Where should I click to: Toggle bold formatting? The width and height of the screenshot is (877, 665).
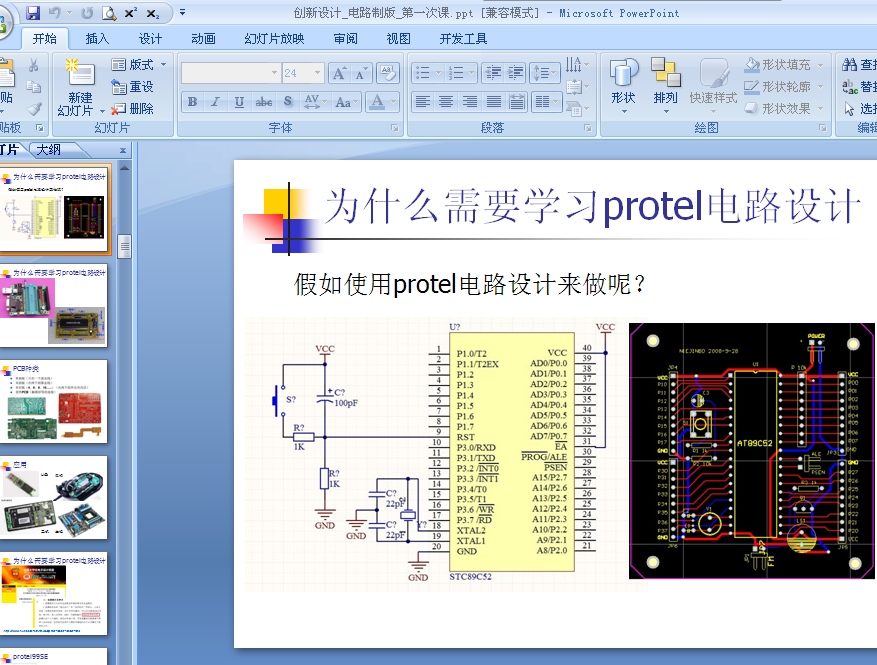(x=192, y=102)
